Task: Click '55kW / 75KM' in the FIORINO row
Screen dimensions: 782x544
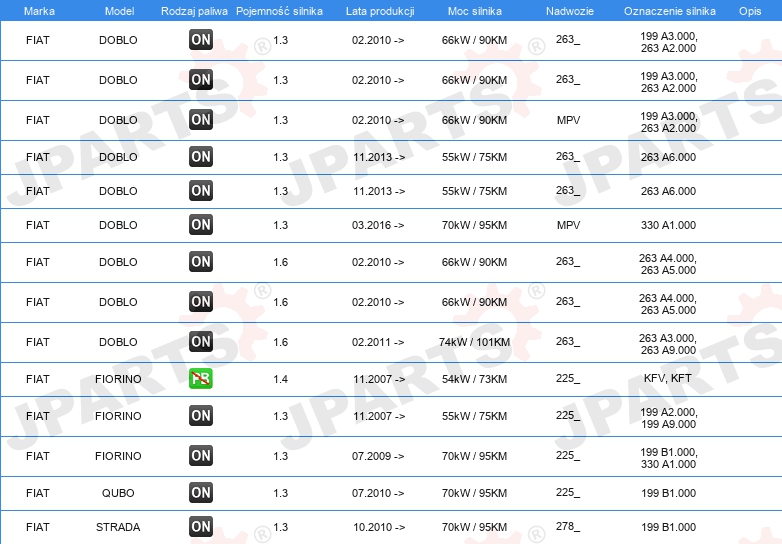Action: (474, 416)
